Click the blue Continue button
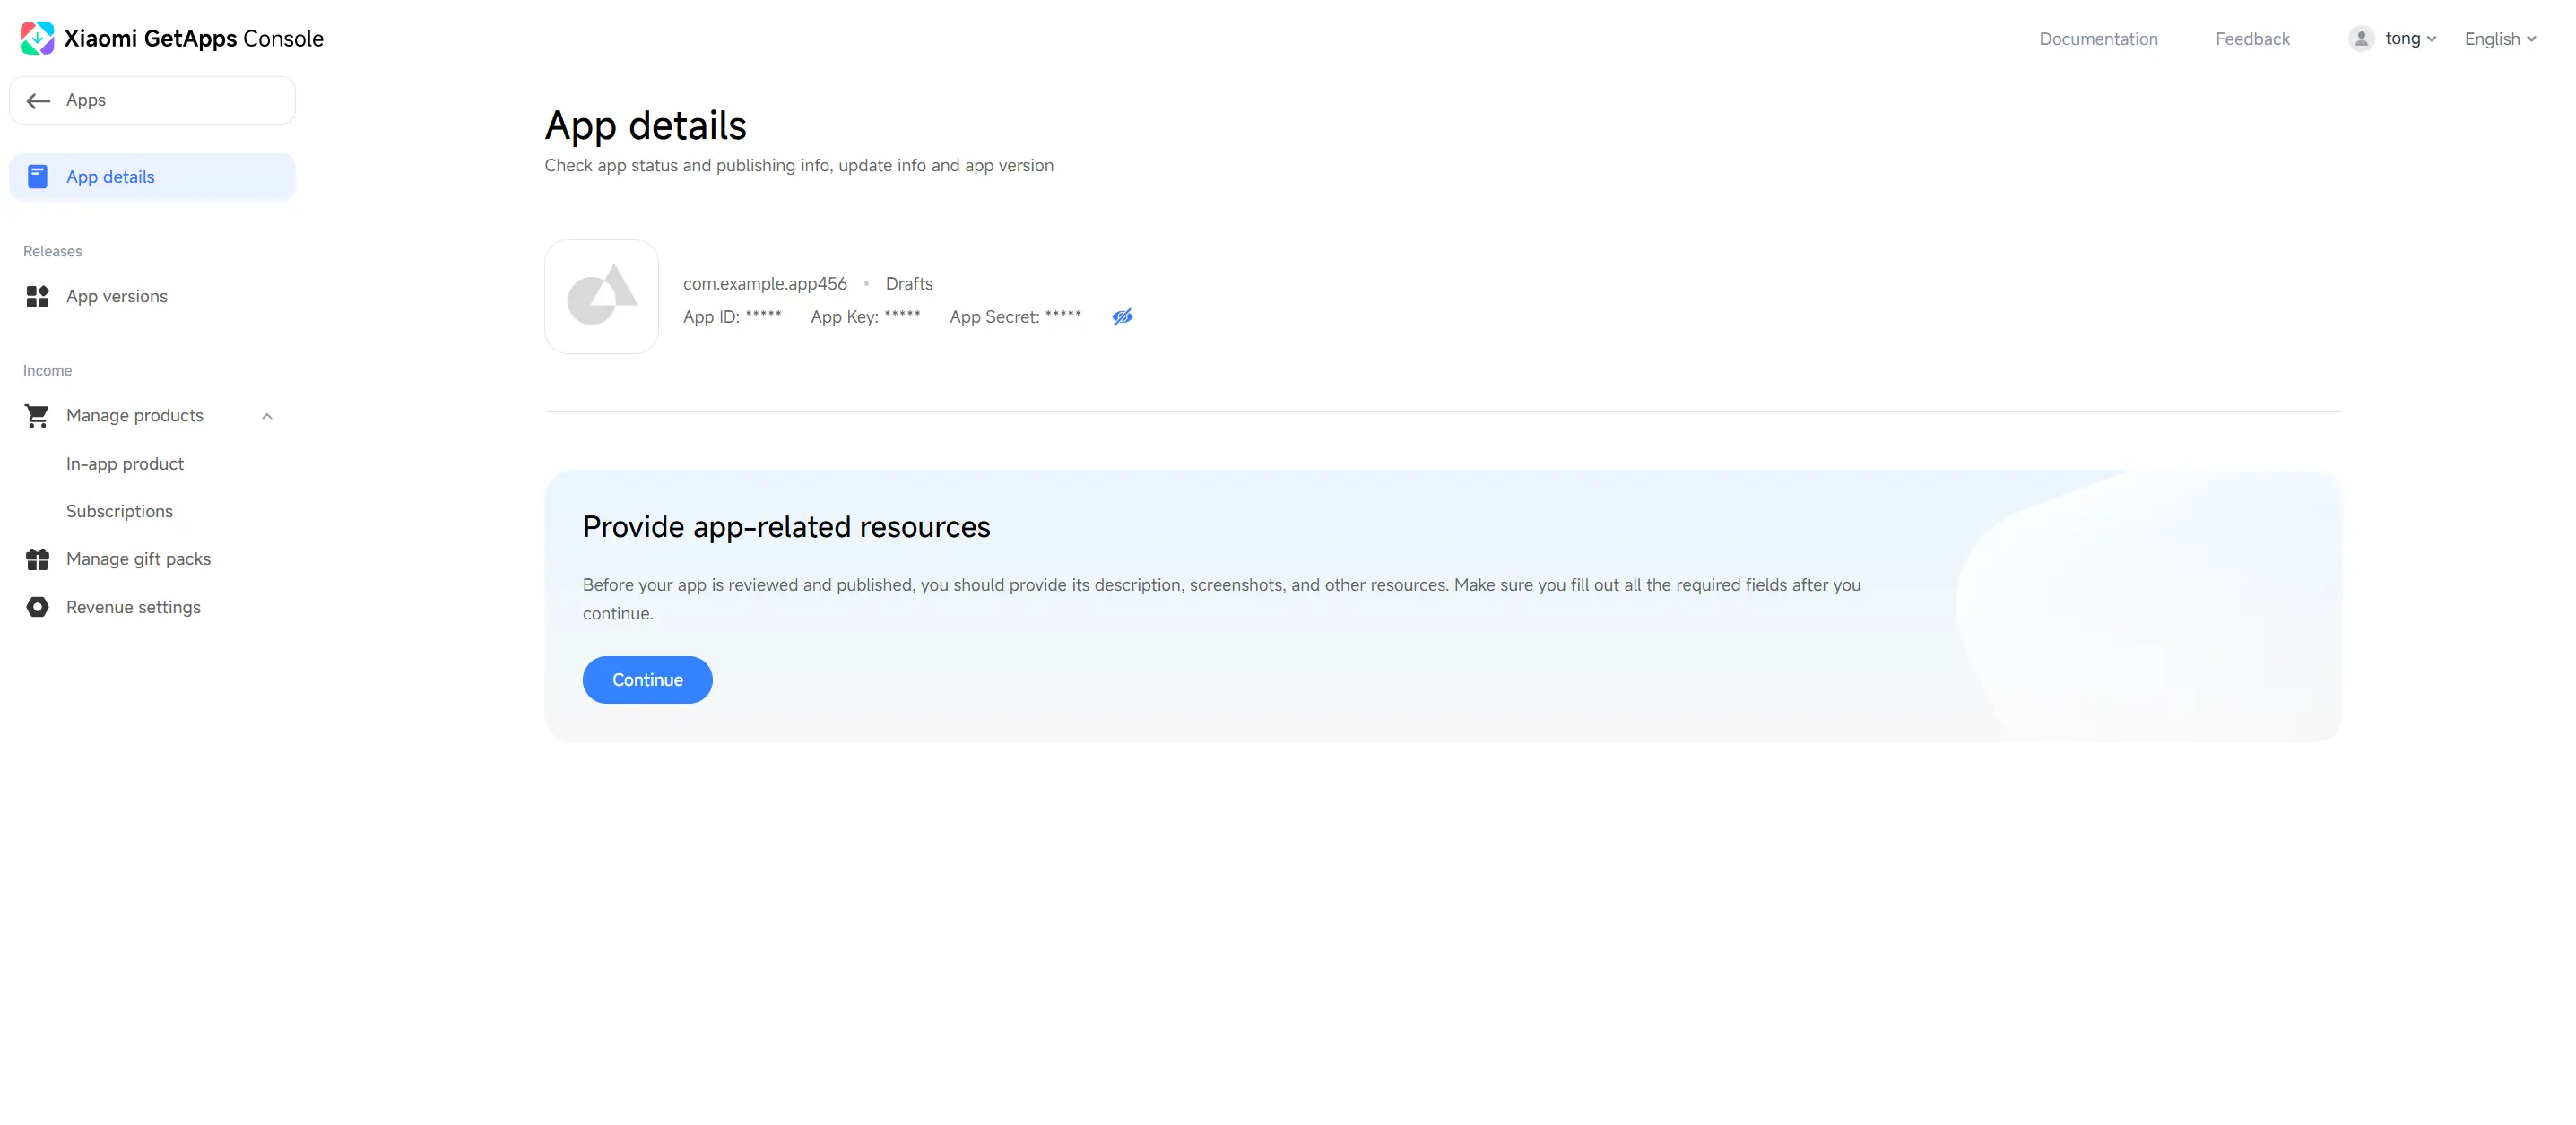The image size is (2576, 1125). (x=647, y=680)
